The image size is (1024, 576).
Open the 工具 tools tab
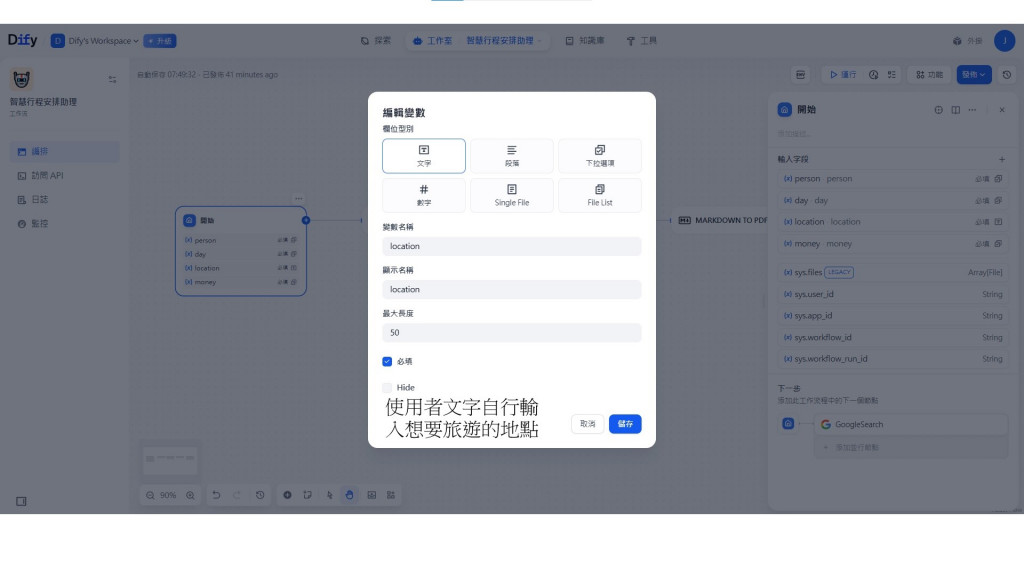641,40
